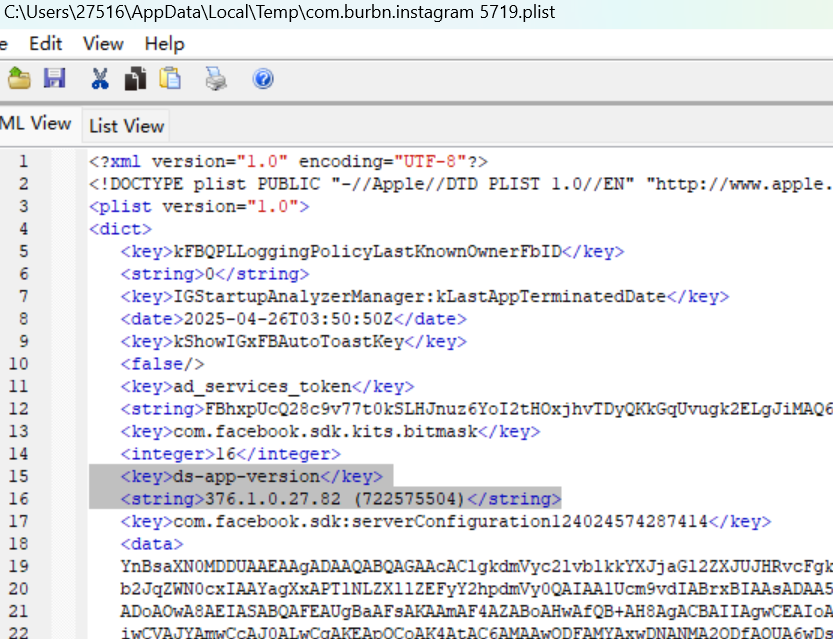833x639 pixels.
Task: Click the <false/> tag on line 10
Action: tap(163, 364)
